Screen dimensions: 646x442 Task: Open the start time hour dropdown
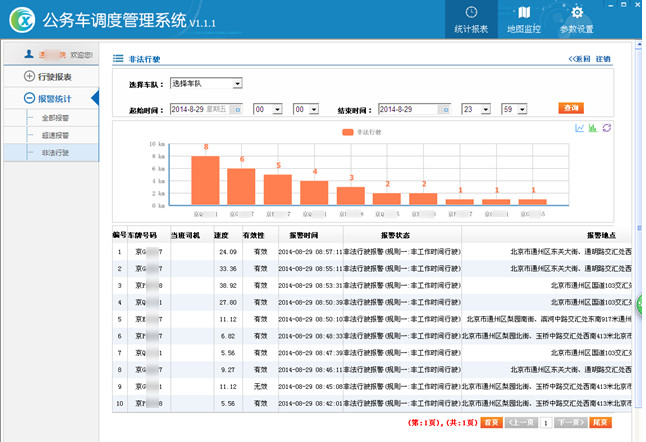pyautogui.click(x=267, y=108)
